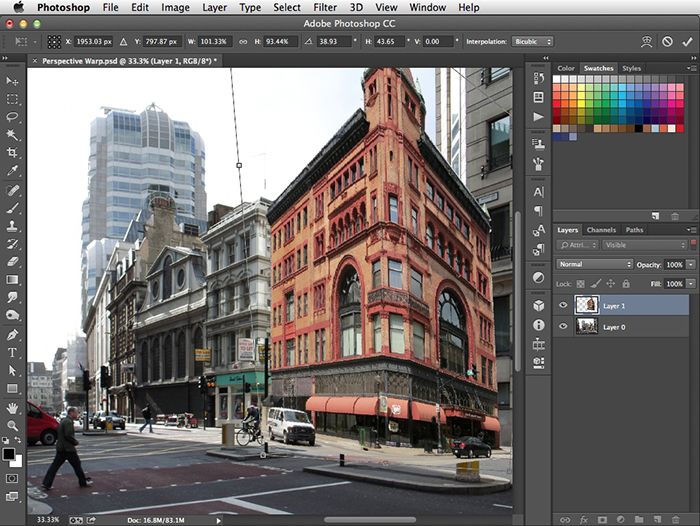The image size is (700, 526).
Task: Select the Lasso tool
Action: [x=13, y=117]
